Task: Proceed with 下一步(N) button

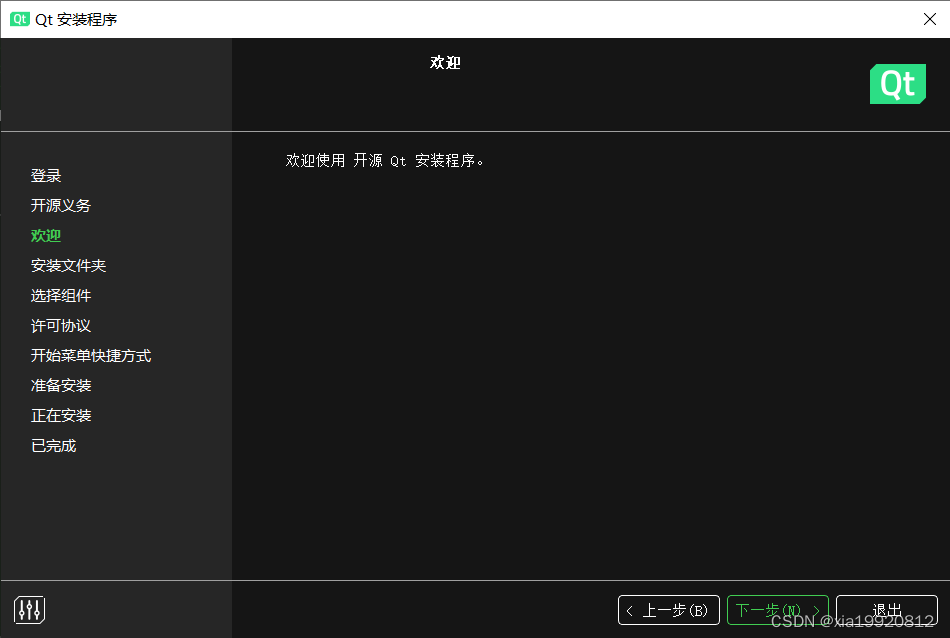Action: [x=777, y=610]
